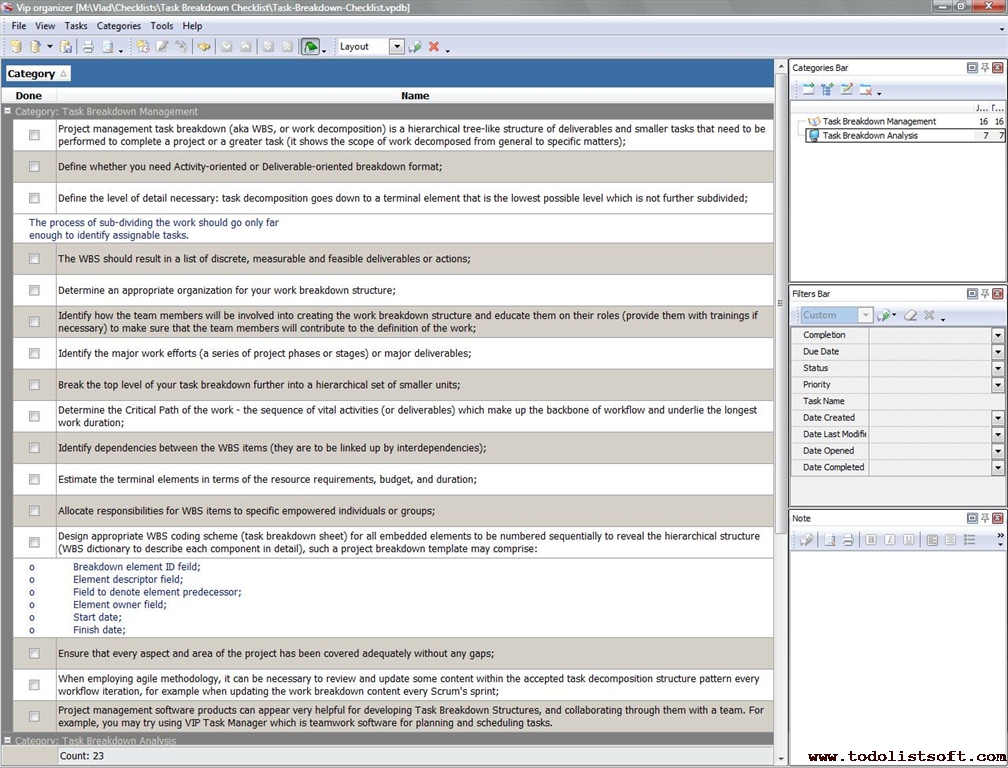
Task: Mark 'Allocate responsibilities for WBS items' as done
Action: (34, 511)
